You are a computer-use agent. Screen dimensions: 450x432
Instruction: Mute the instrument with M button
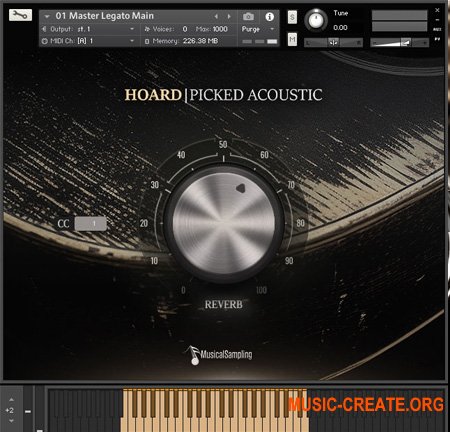click(x=292, y=40)
